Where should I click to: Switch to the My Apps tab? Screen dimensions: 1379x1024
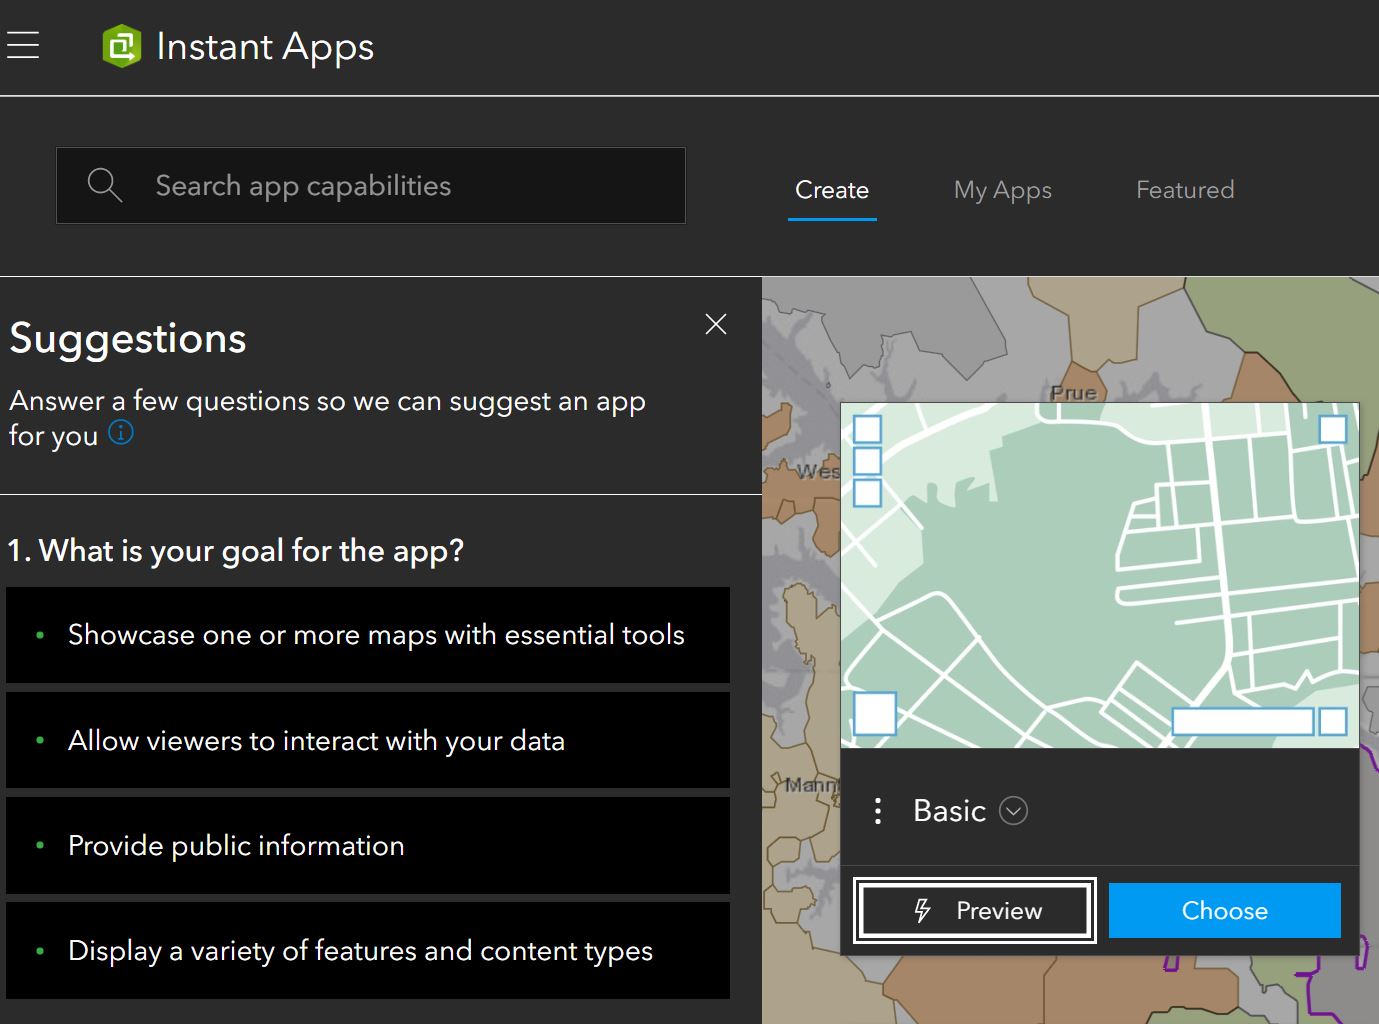click(1002, 190)
